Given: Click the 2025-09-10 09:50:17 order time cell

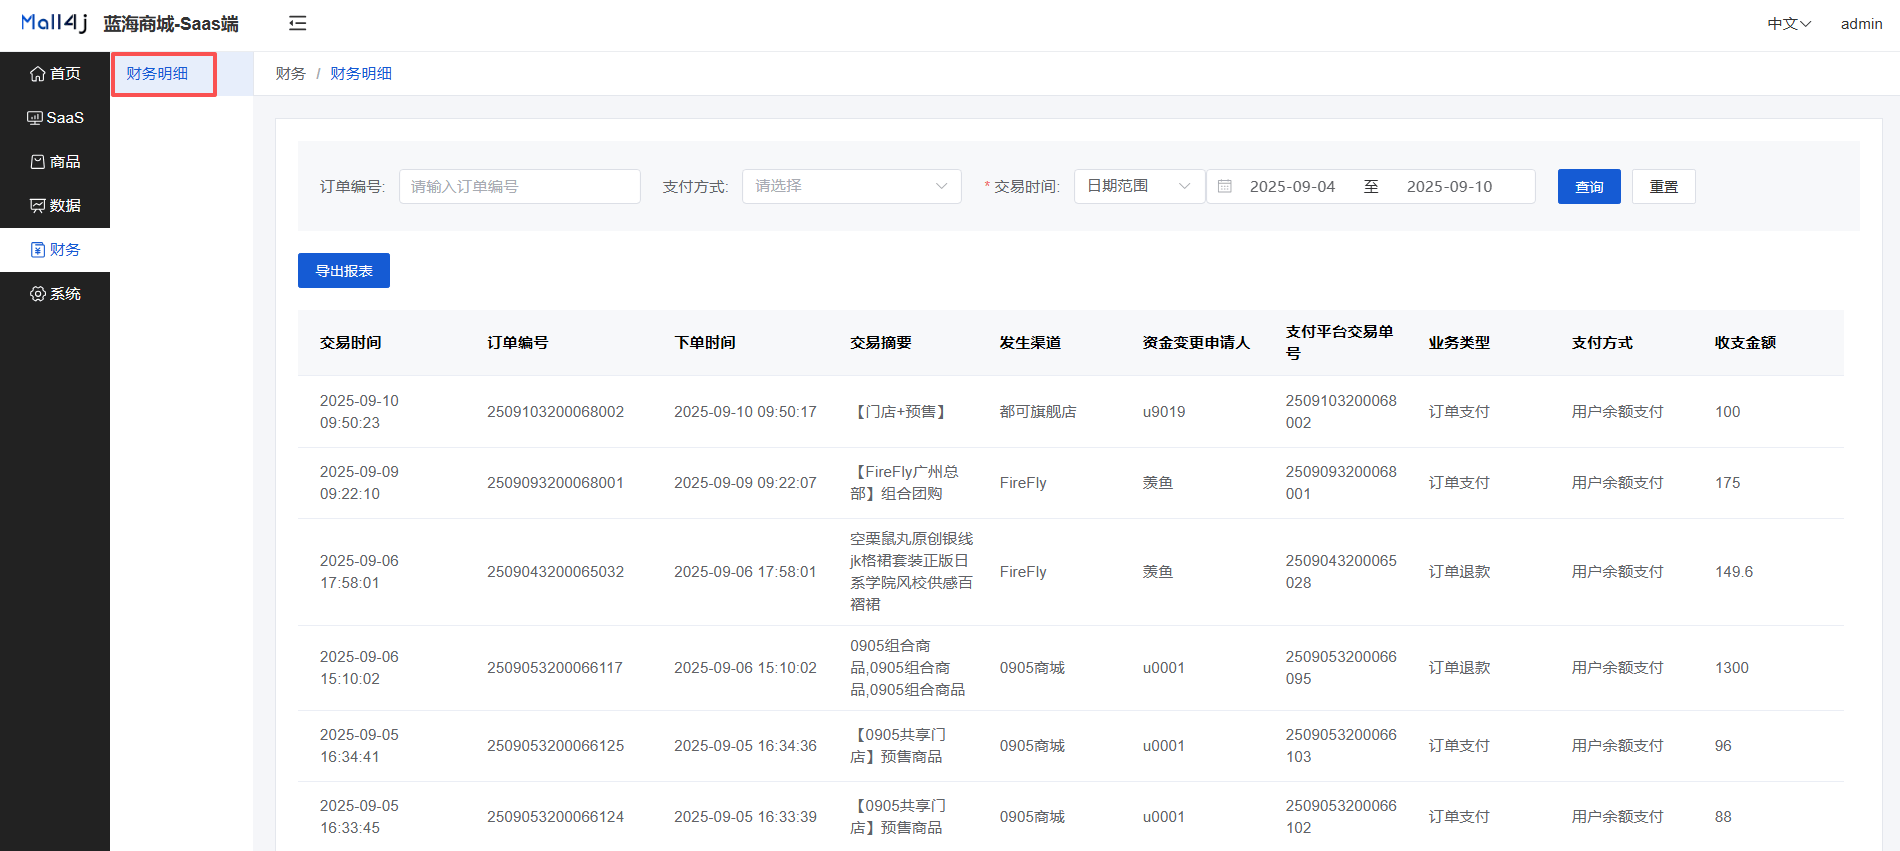Looking at the screenshot, I should (x=745, y=412).
